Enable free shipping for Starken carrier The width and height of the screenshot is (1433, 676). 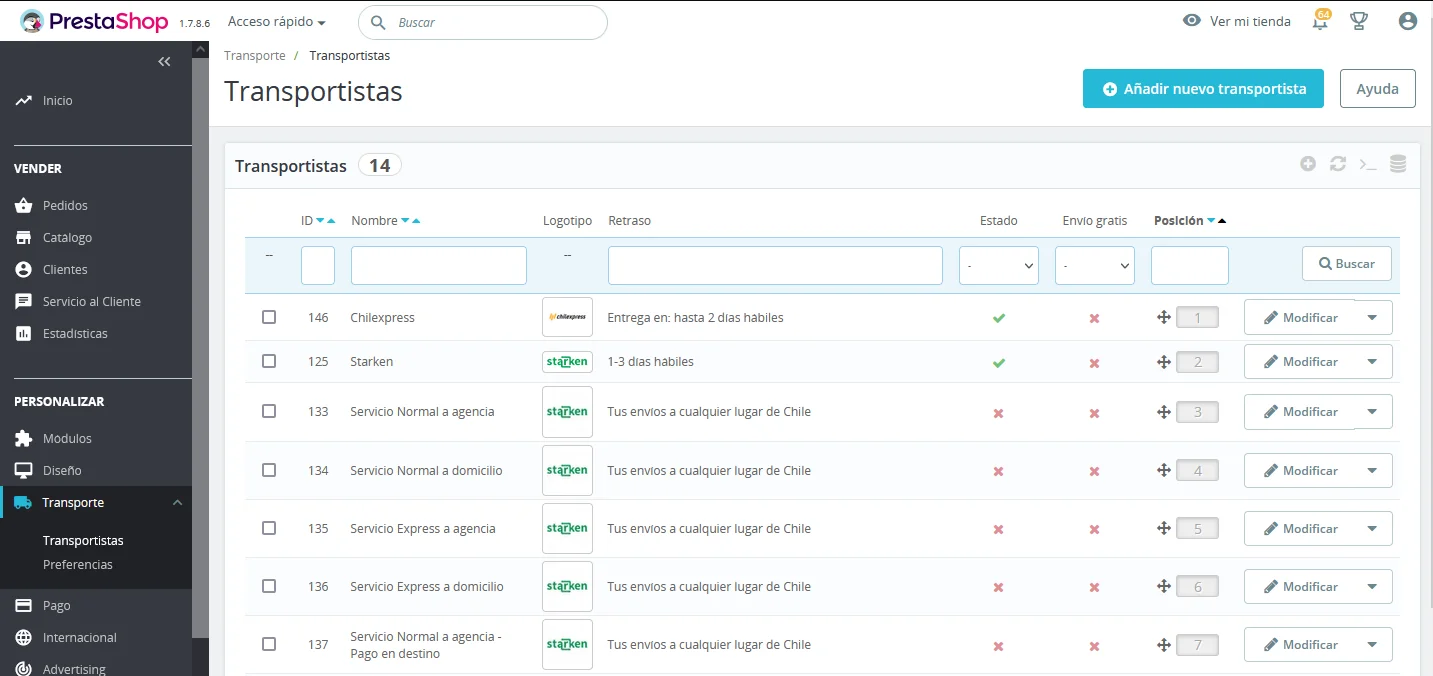(x=1094, y=362)
